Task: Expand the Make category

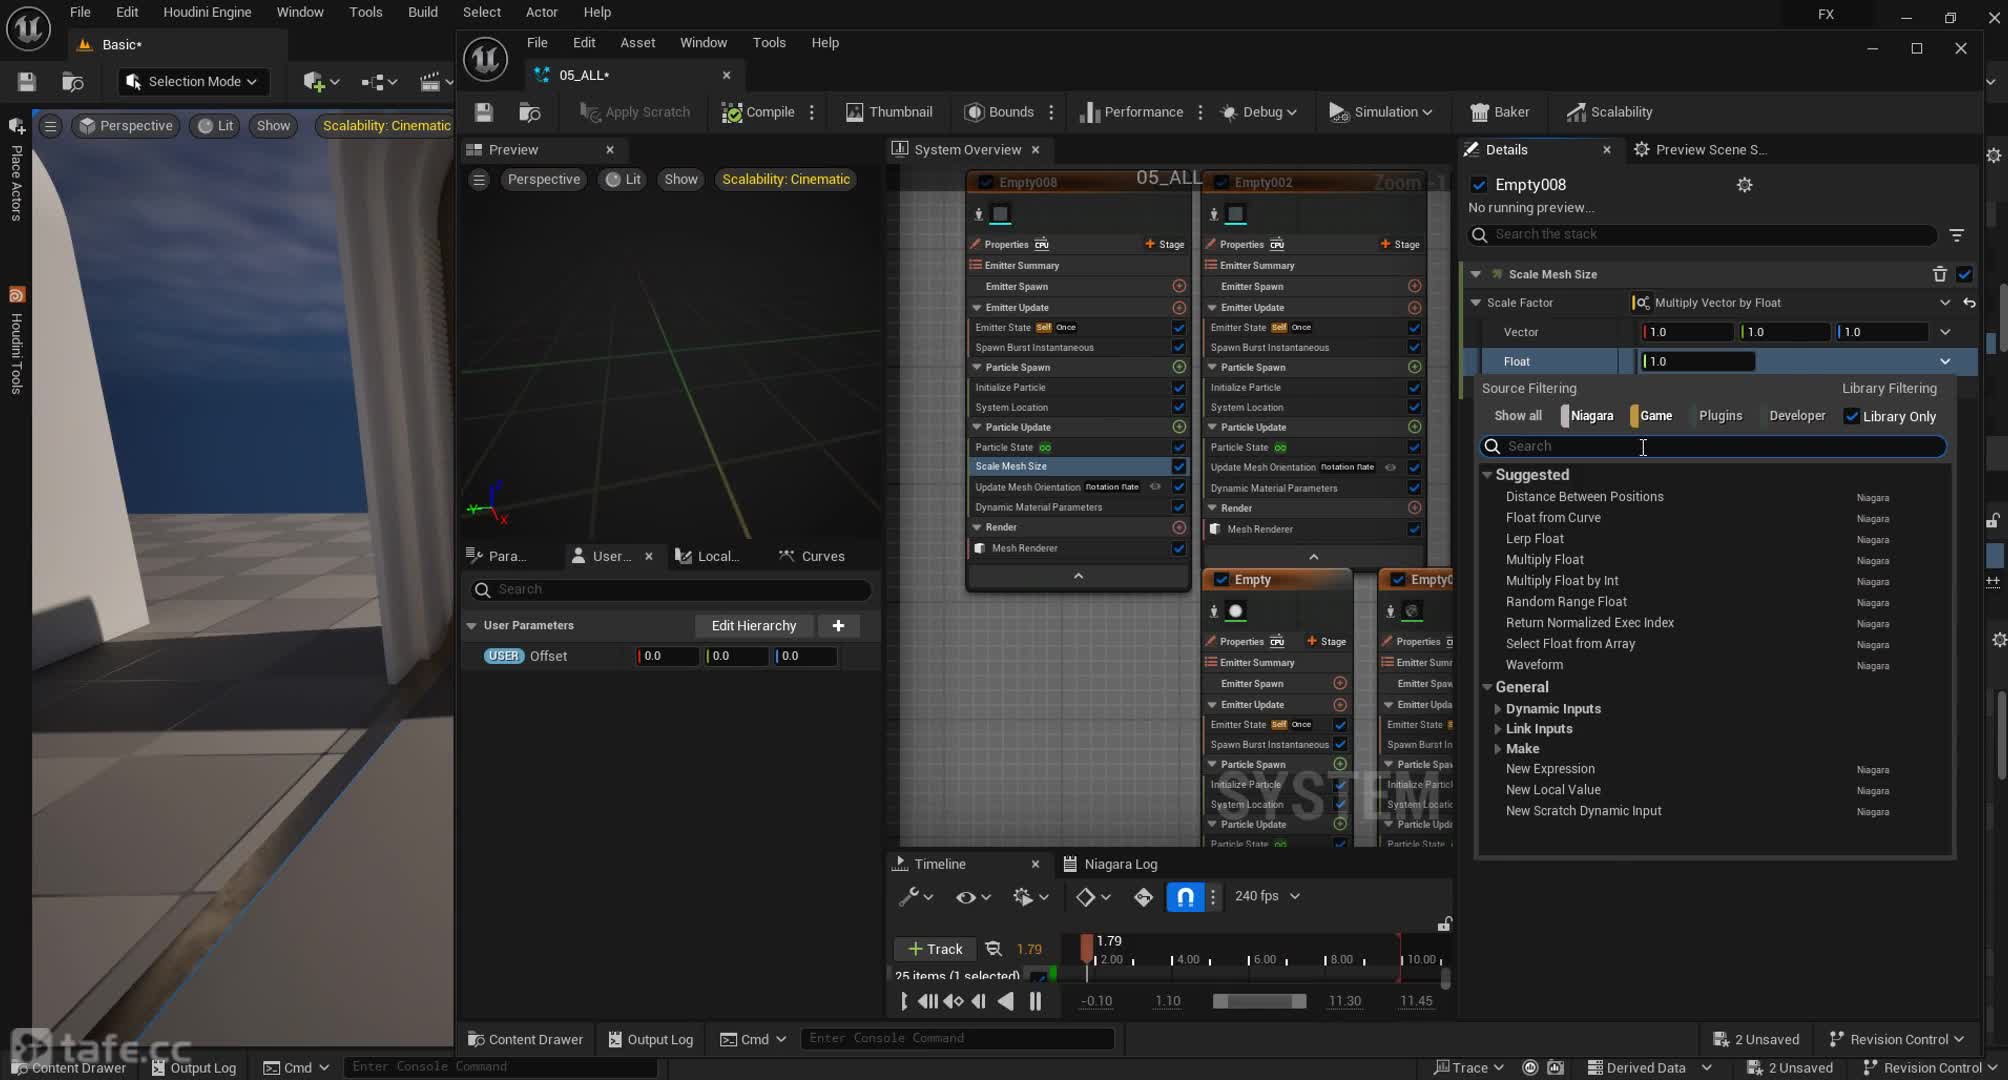Action: [x=1497, y=749]
